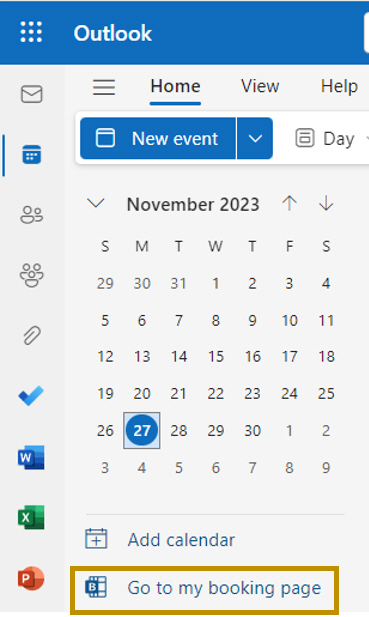Viewport: 369px width, 617px height.
Task: Collapse the November 2023 mini calendar
Action: pos(96,203)
